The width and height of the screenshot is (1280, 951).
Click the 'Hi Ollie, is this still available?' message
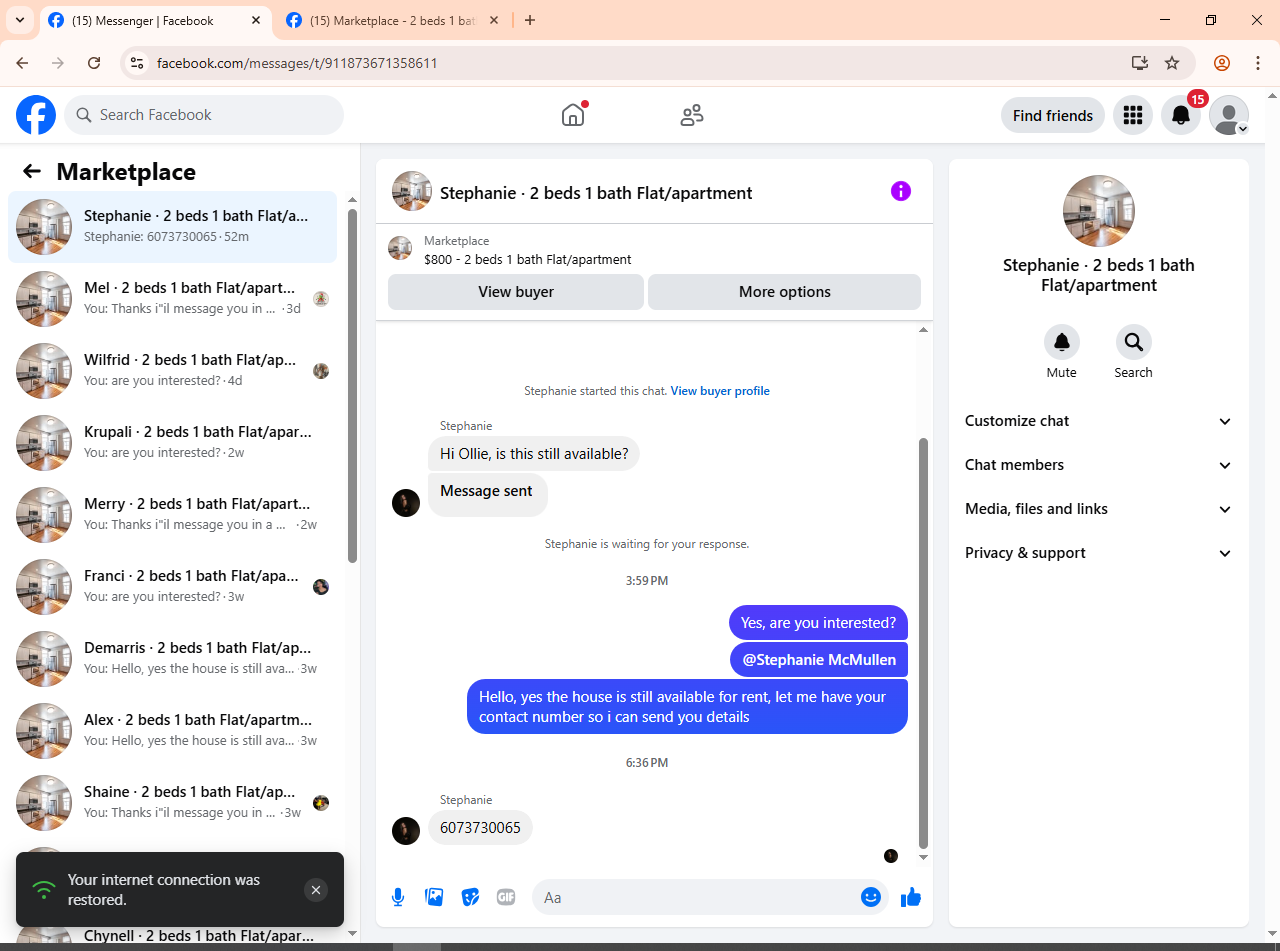(x=534, y=453)
